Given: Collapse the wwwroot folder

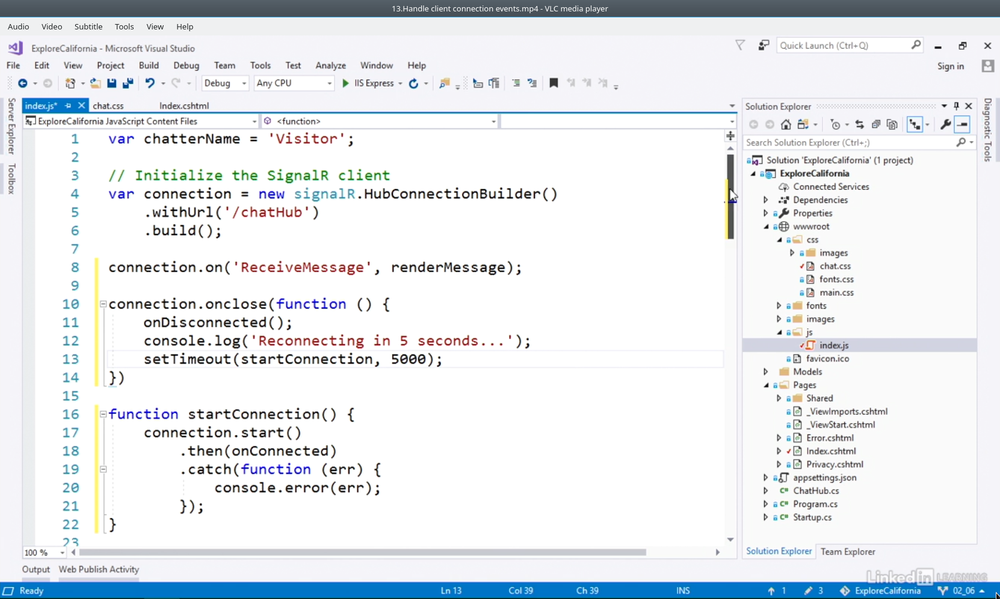Looking at the screenshot, I should [x=766, y=226].
